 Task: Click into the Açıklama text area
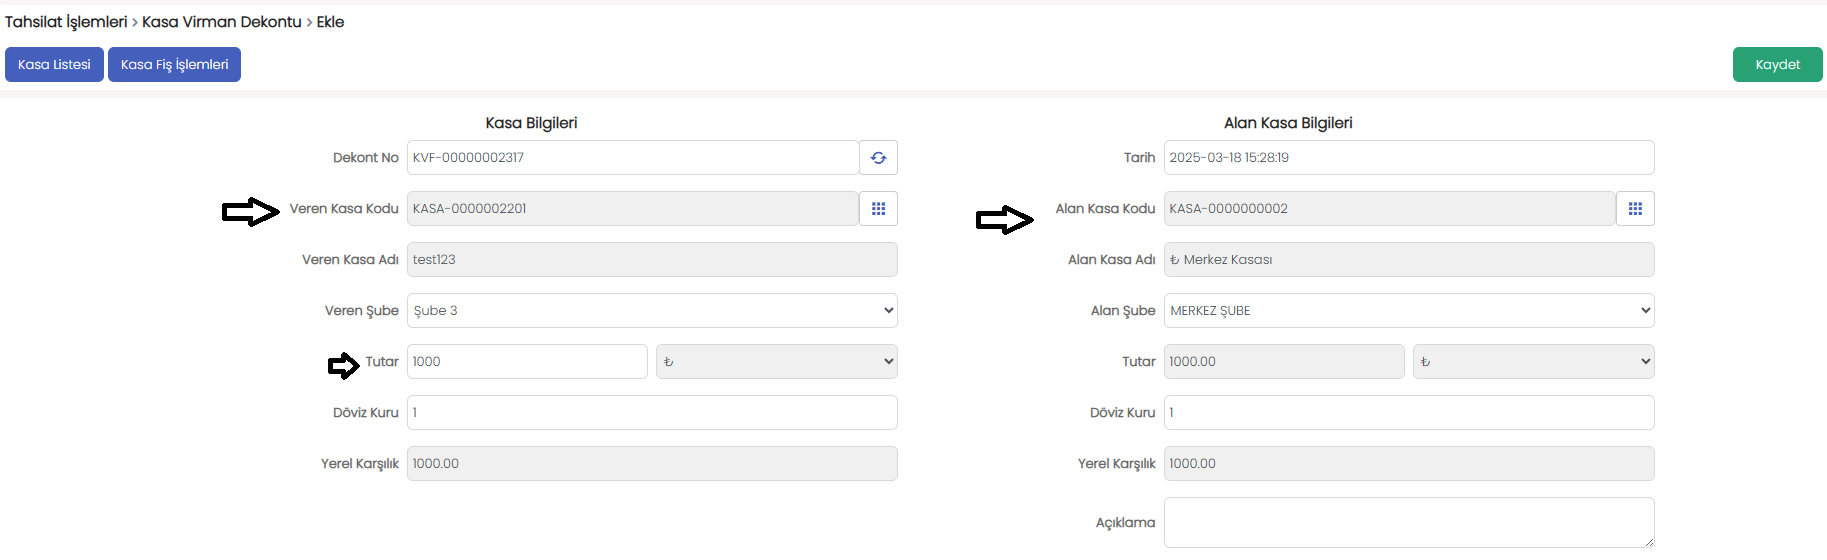(1409, 523)
